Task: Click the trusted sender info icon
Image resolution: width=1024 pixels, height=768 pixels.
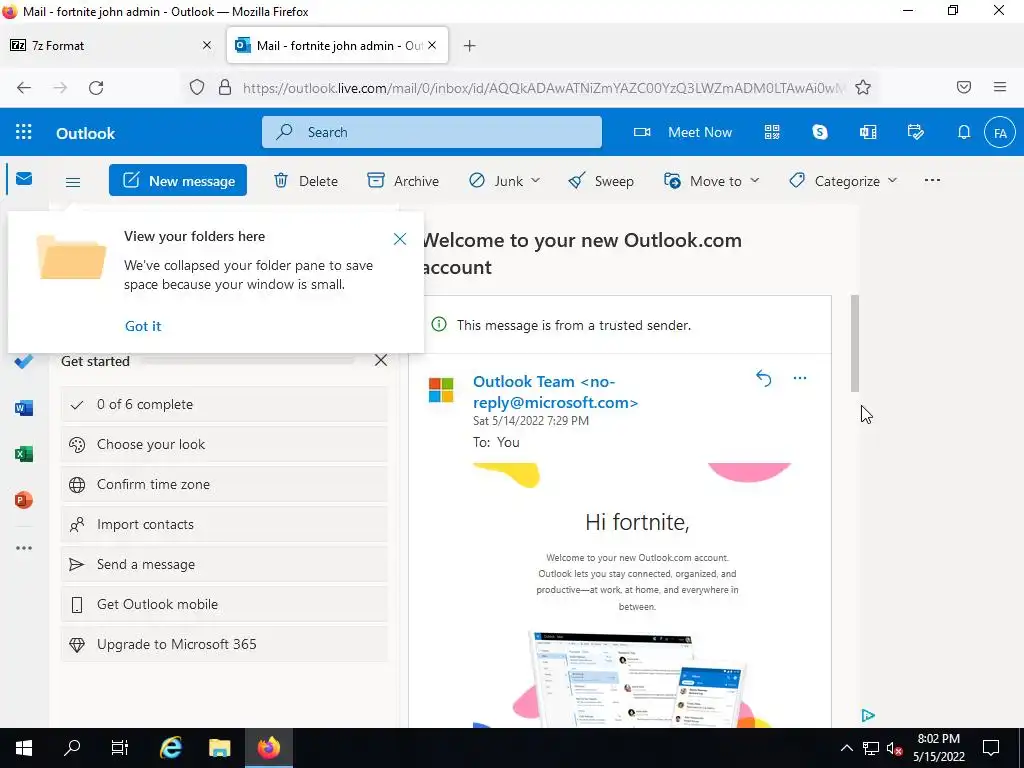Action: pyautogui.click(x=440, y=325)
